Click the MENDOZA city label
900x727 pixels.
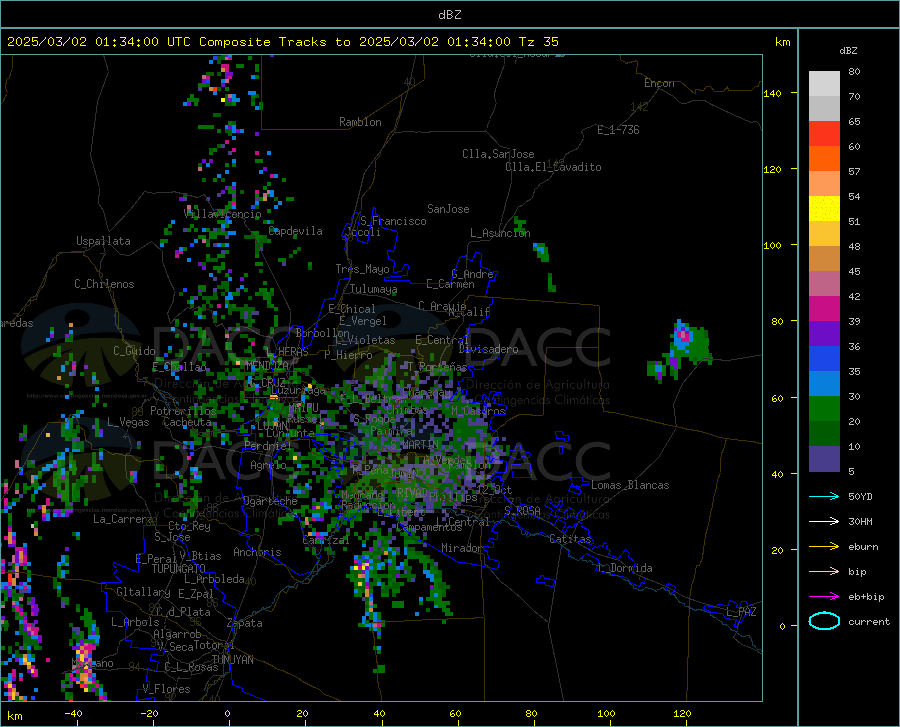(267, 365)
